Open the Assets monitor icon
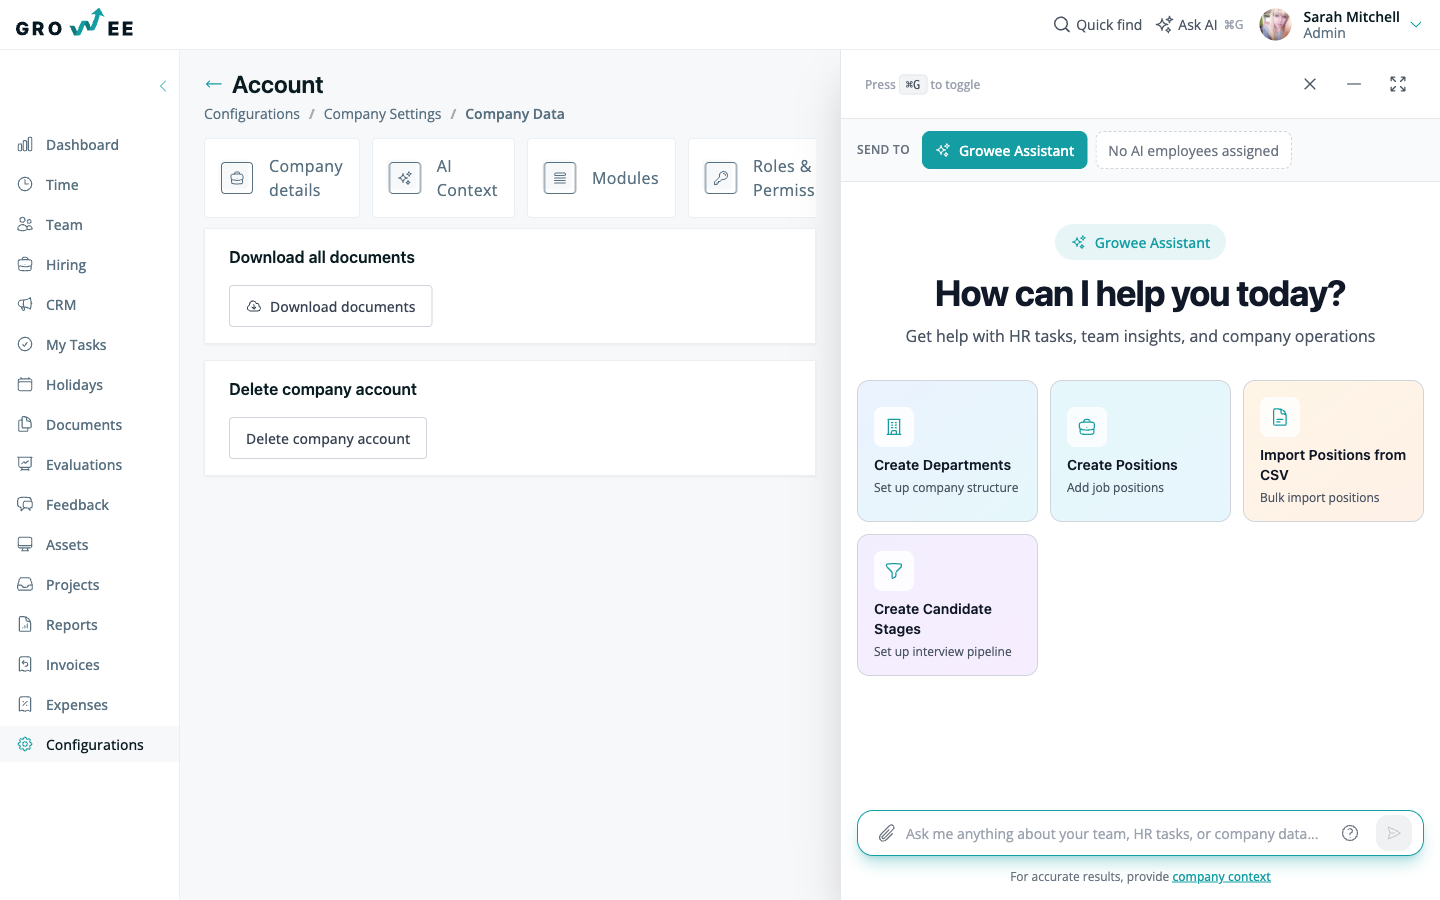Screen dimensions: 1440x900 pos(25,544)
